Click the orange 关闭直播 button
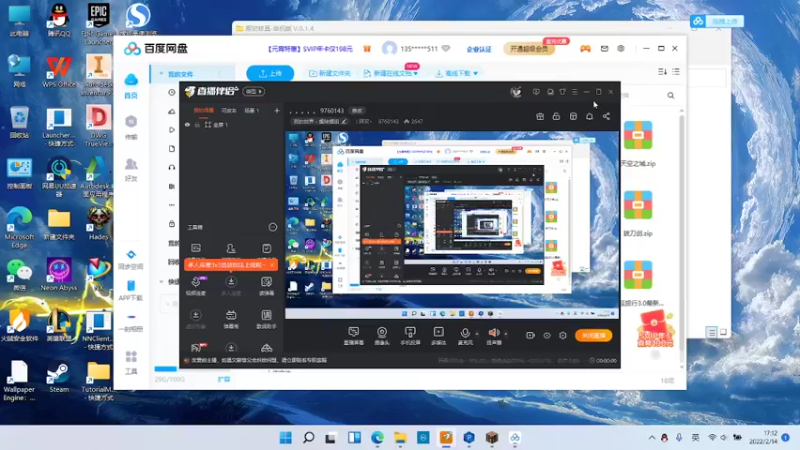Image resolution: width=800 pixels, height=450 pixels. (593, 335)
